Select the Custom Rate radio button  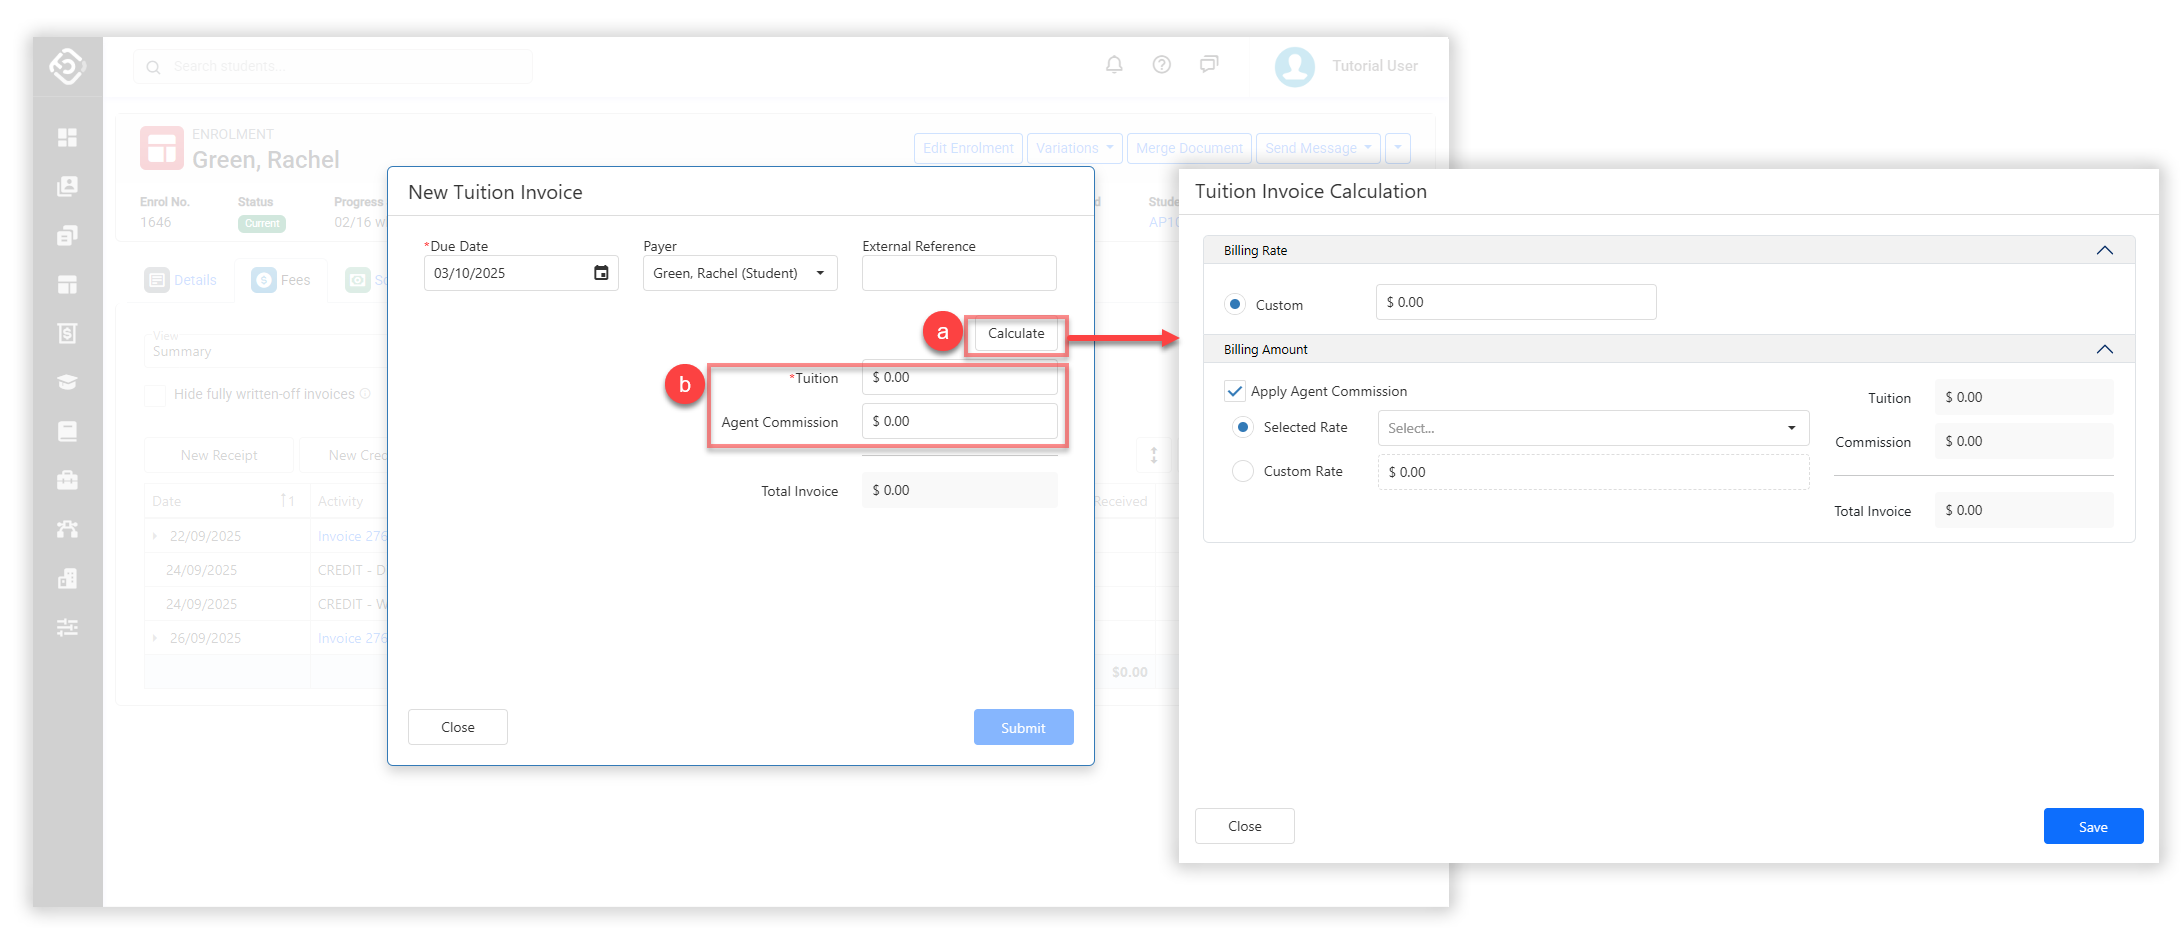(1243, 471)
